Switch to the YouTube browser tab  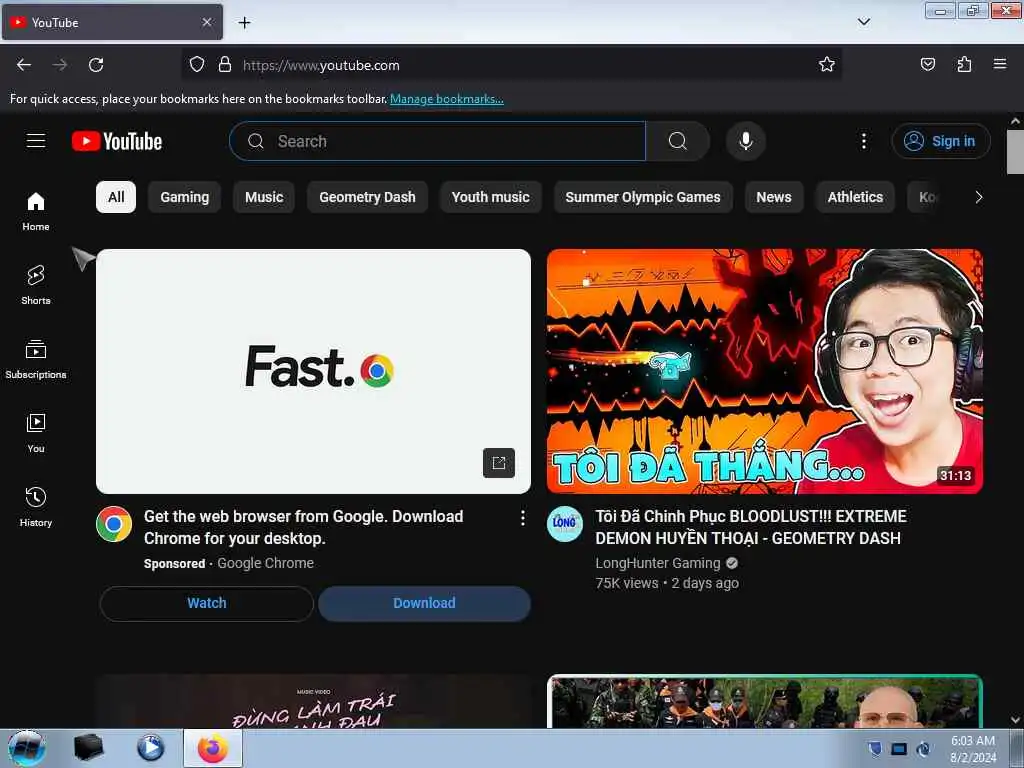pyautogui.click(x=112, y=23)
